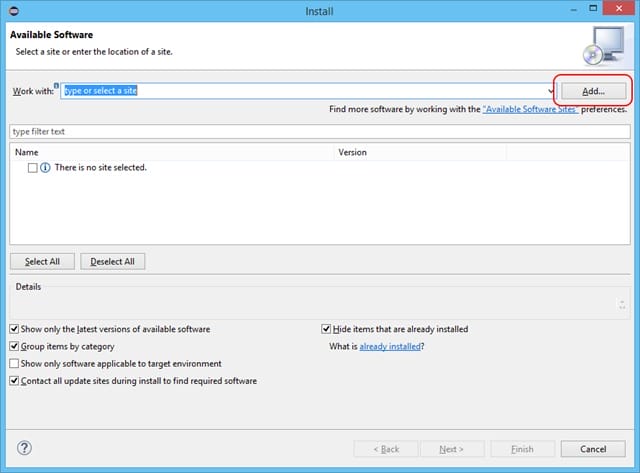Click the Eclipse icon in title bar
Screen dimensions: 640x473
click(13, 11)
